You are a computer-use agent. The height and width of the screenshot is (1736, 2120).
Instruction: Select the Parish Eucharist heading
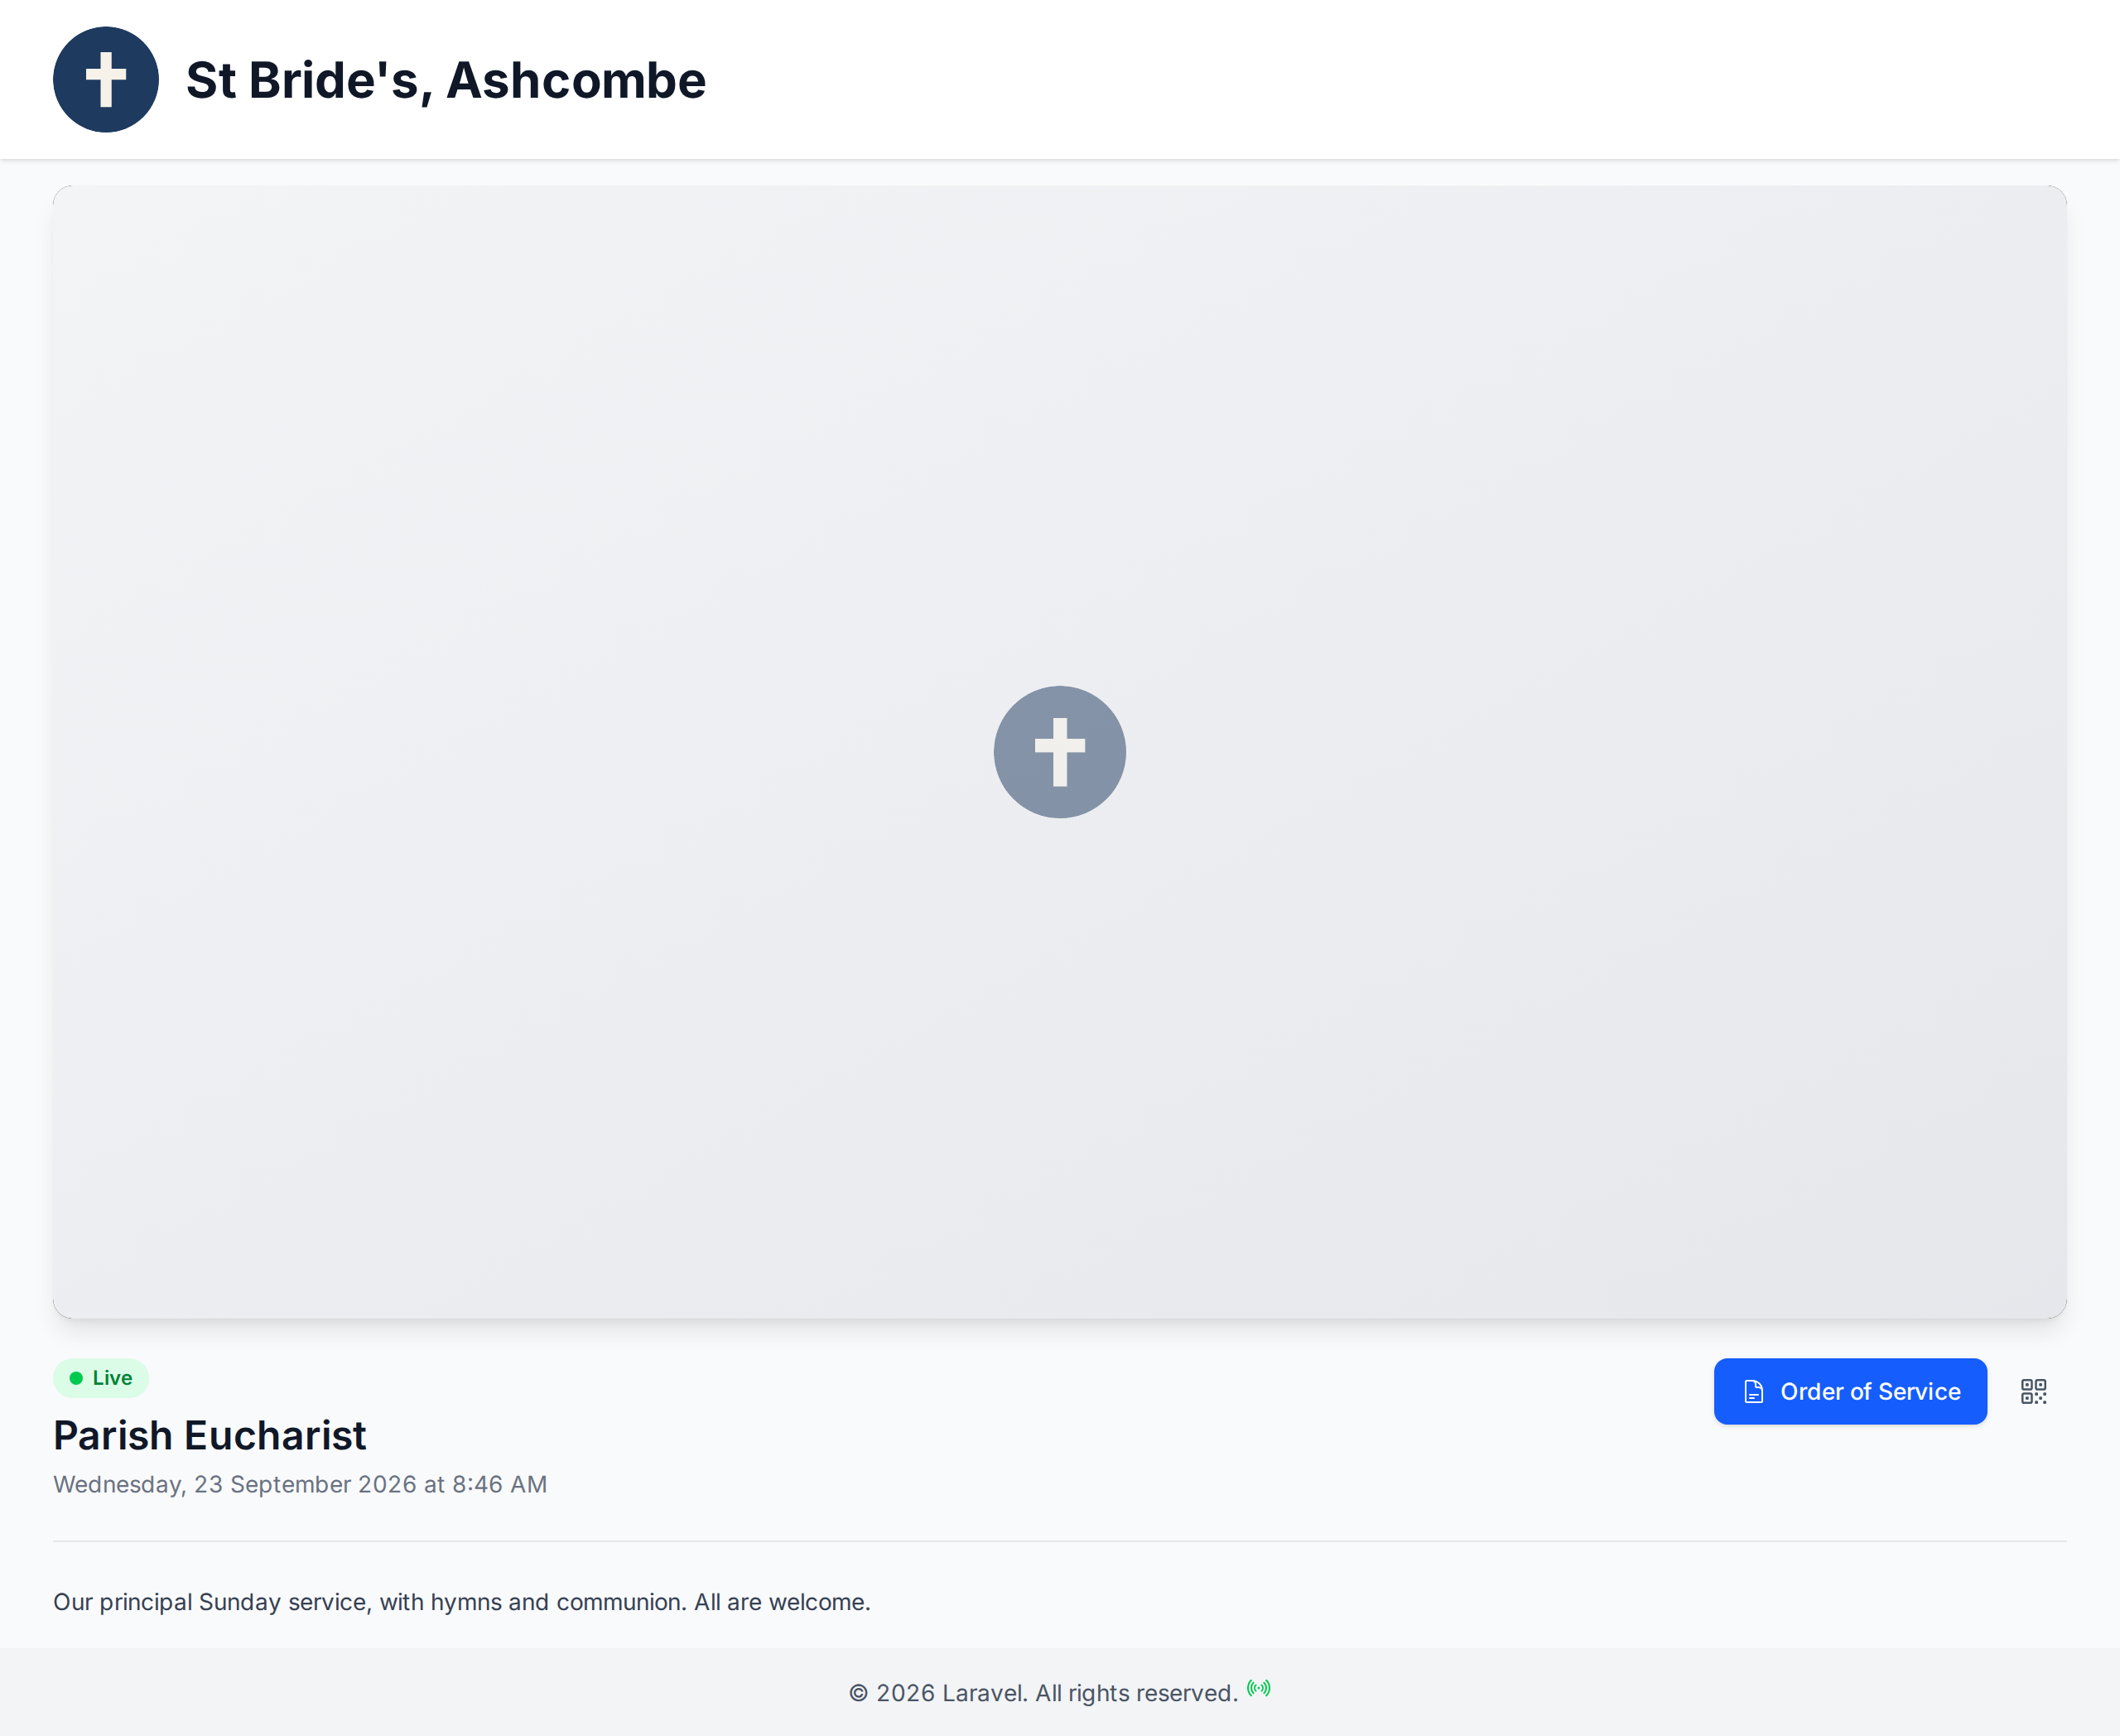(210, 1435)
